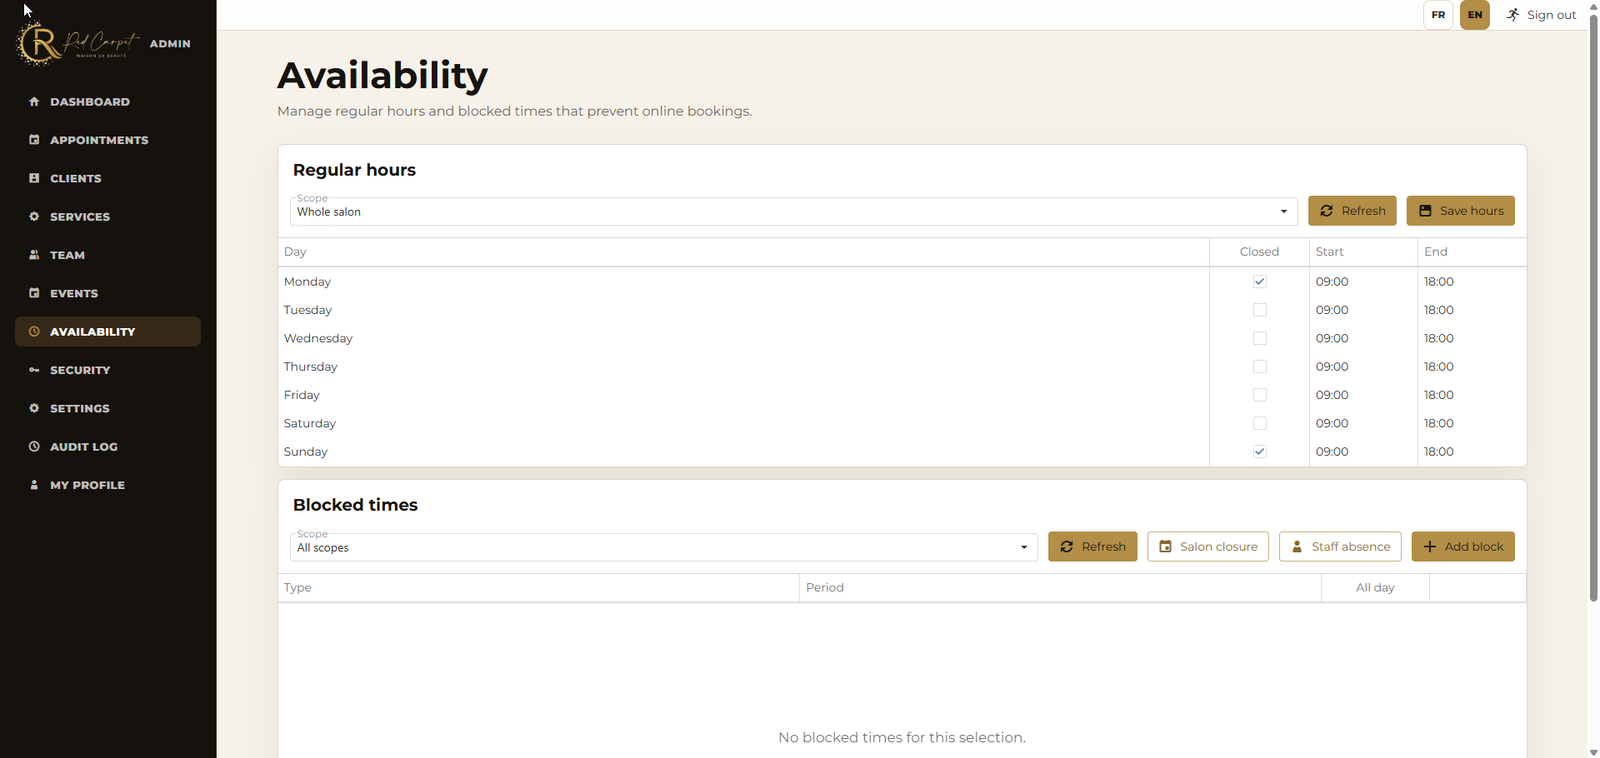Click the Services gear icon
The height and width of the screenshot is (758, 1600).
(x=34, y=216)
